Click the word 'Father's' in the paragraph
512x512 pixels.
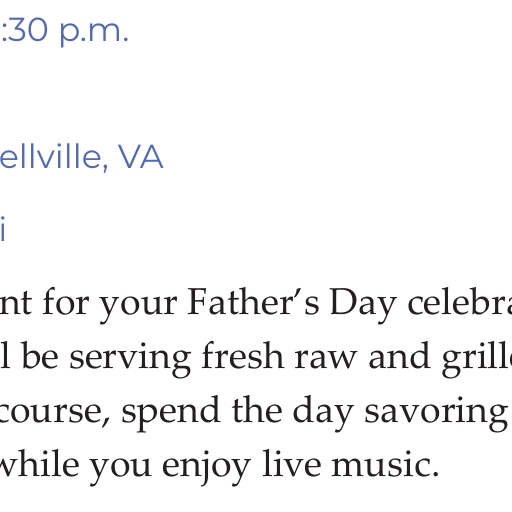253,302
